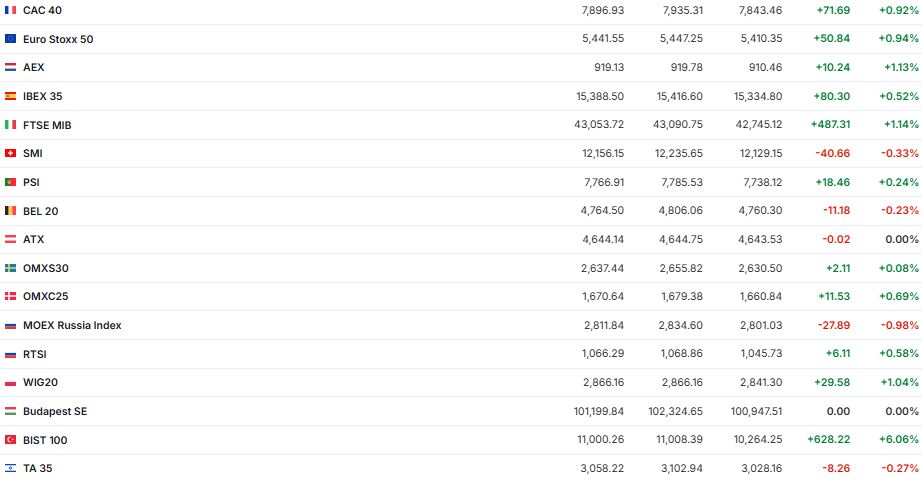Open the CAC 40 index link
The height and width of the screenshot is (482, 922).
(x=44, y=10)
